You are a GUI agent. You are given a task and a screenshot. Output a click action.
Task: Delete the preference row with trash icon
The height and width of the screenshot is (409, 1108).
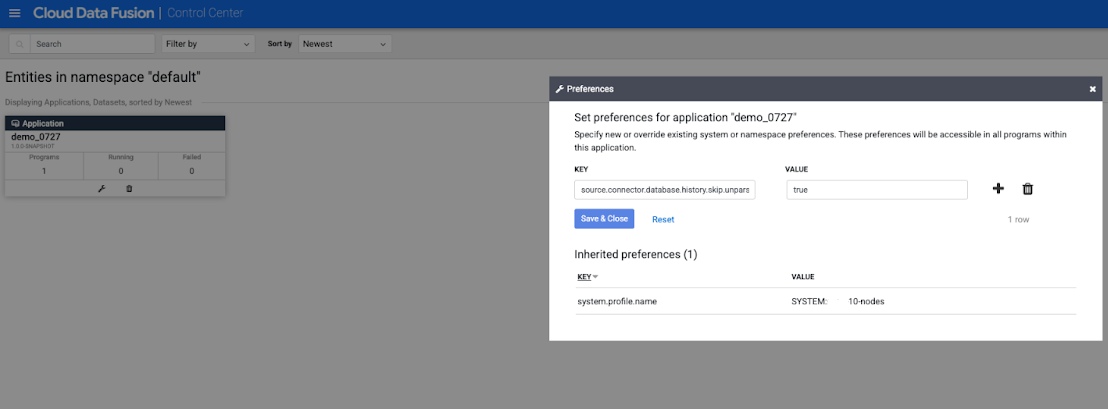click(1027, 189)
